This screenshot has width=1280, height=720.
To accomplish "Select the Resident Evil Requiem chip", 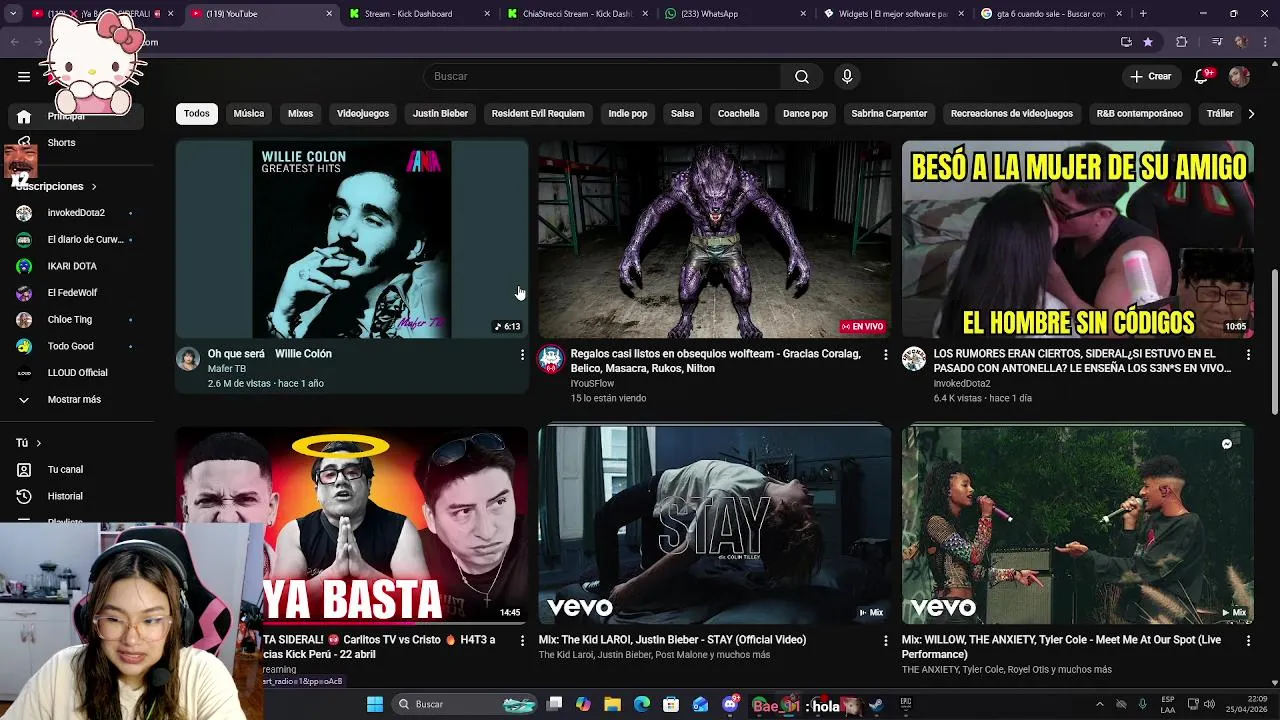I will click(538, 113).
